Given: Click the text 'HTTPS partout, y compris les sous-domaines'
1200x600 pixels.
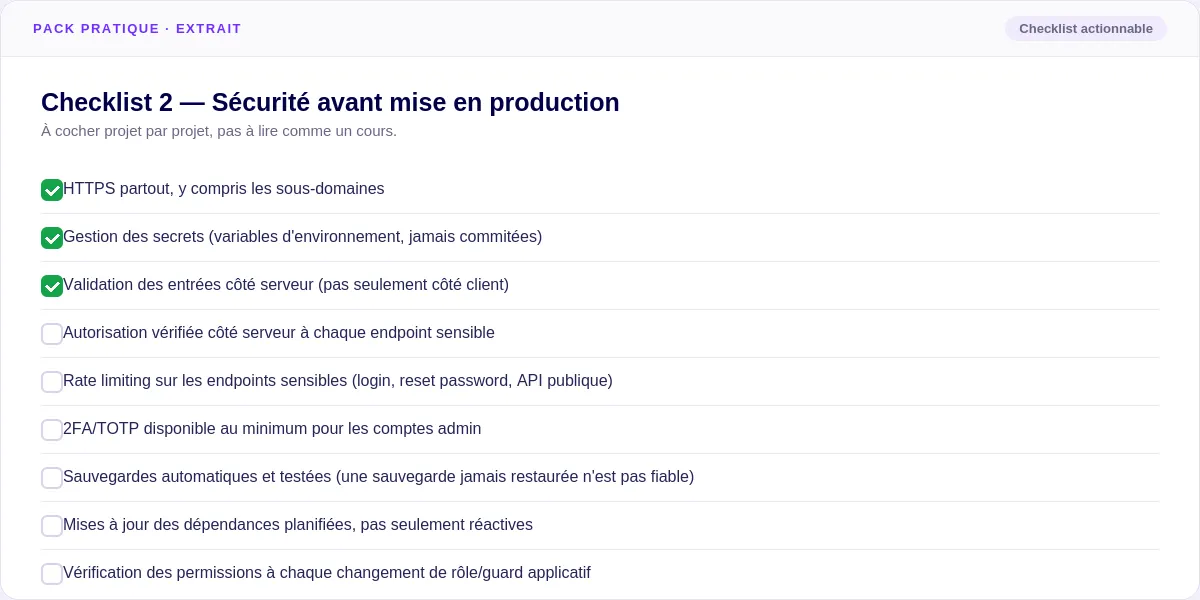Looking at the screenshot, I should [x=224, y=189].
